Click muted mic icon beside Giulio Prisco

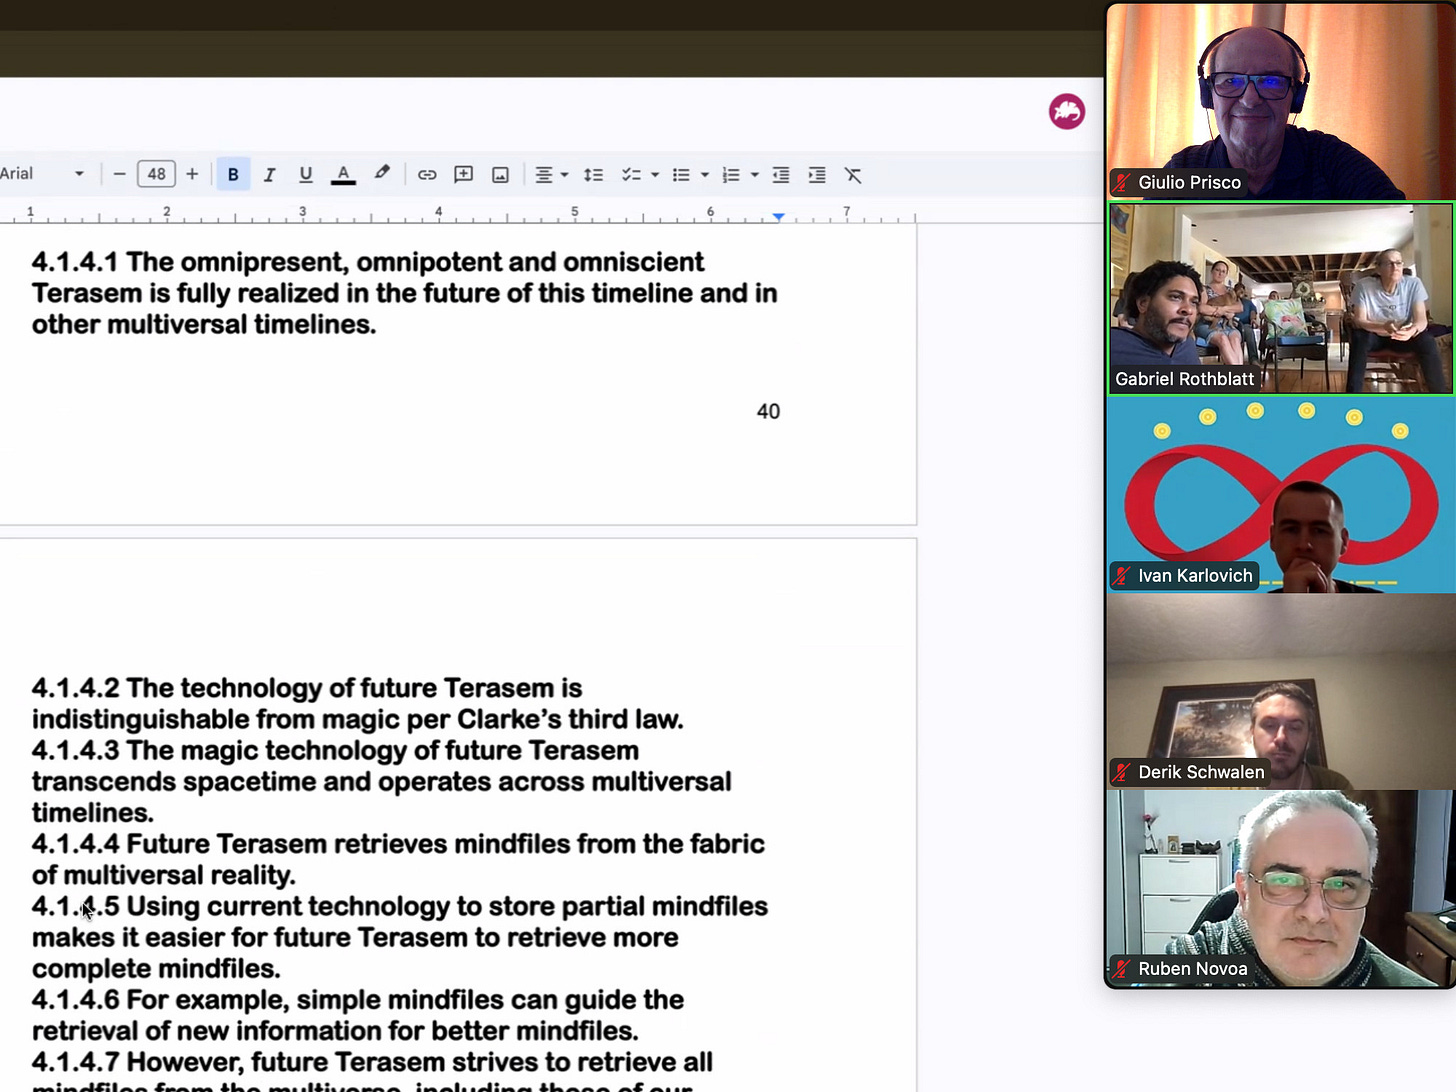click(1122, 183)
